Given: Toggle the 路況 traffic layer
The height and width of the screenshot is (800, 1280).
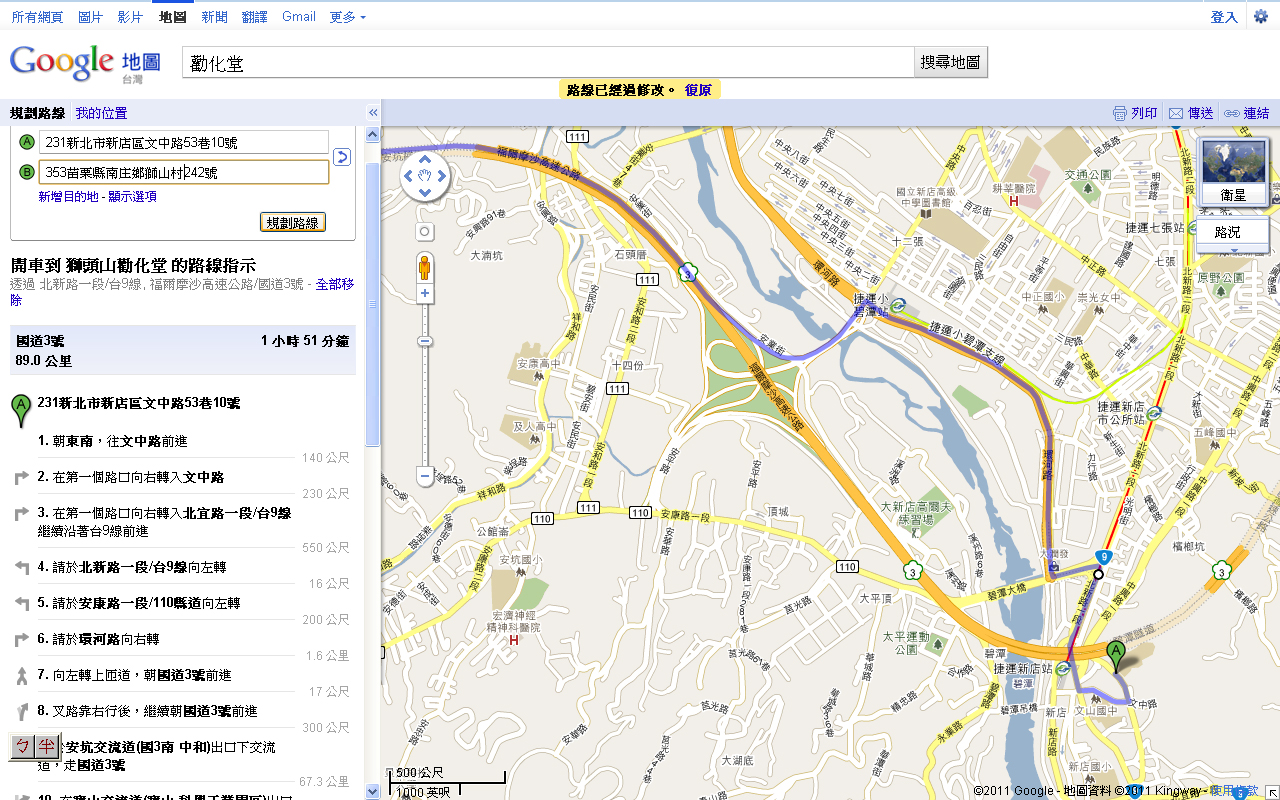Looking at the screenshot, I should point(1233,232).
